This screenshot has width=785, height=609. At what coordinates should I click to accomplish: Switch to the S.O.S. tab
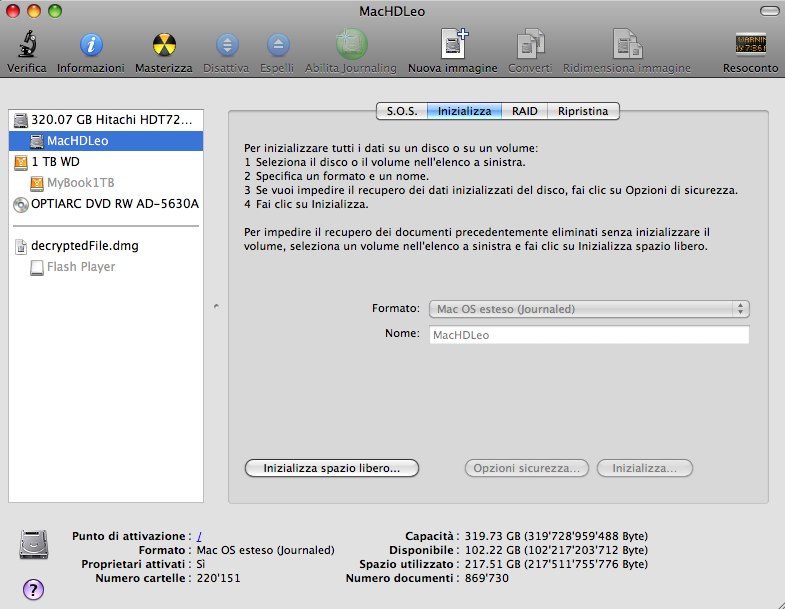tap(402, 111)
